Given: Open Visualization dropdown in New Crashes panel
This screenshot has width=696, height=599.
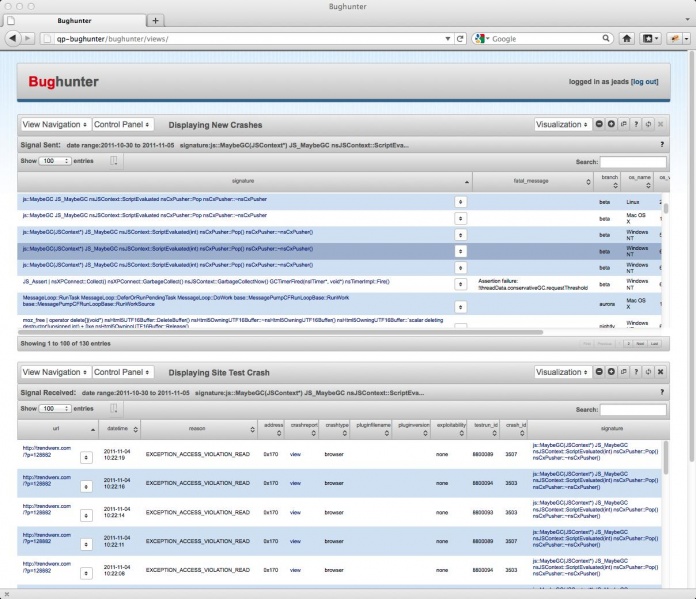Looking at the screenshot, I should [562, 124].
